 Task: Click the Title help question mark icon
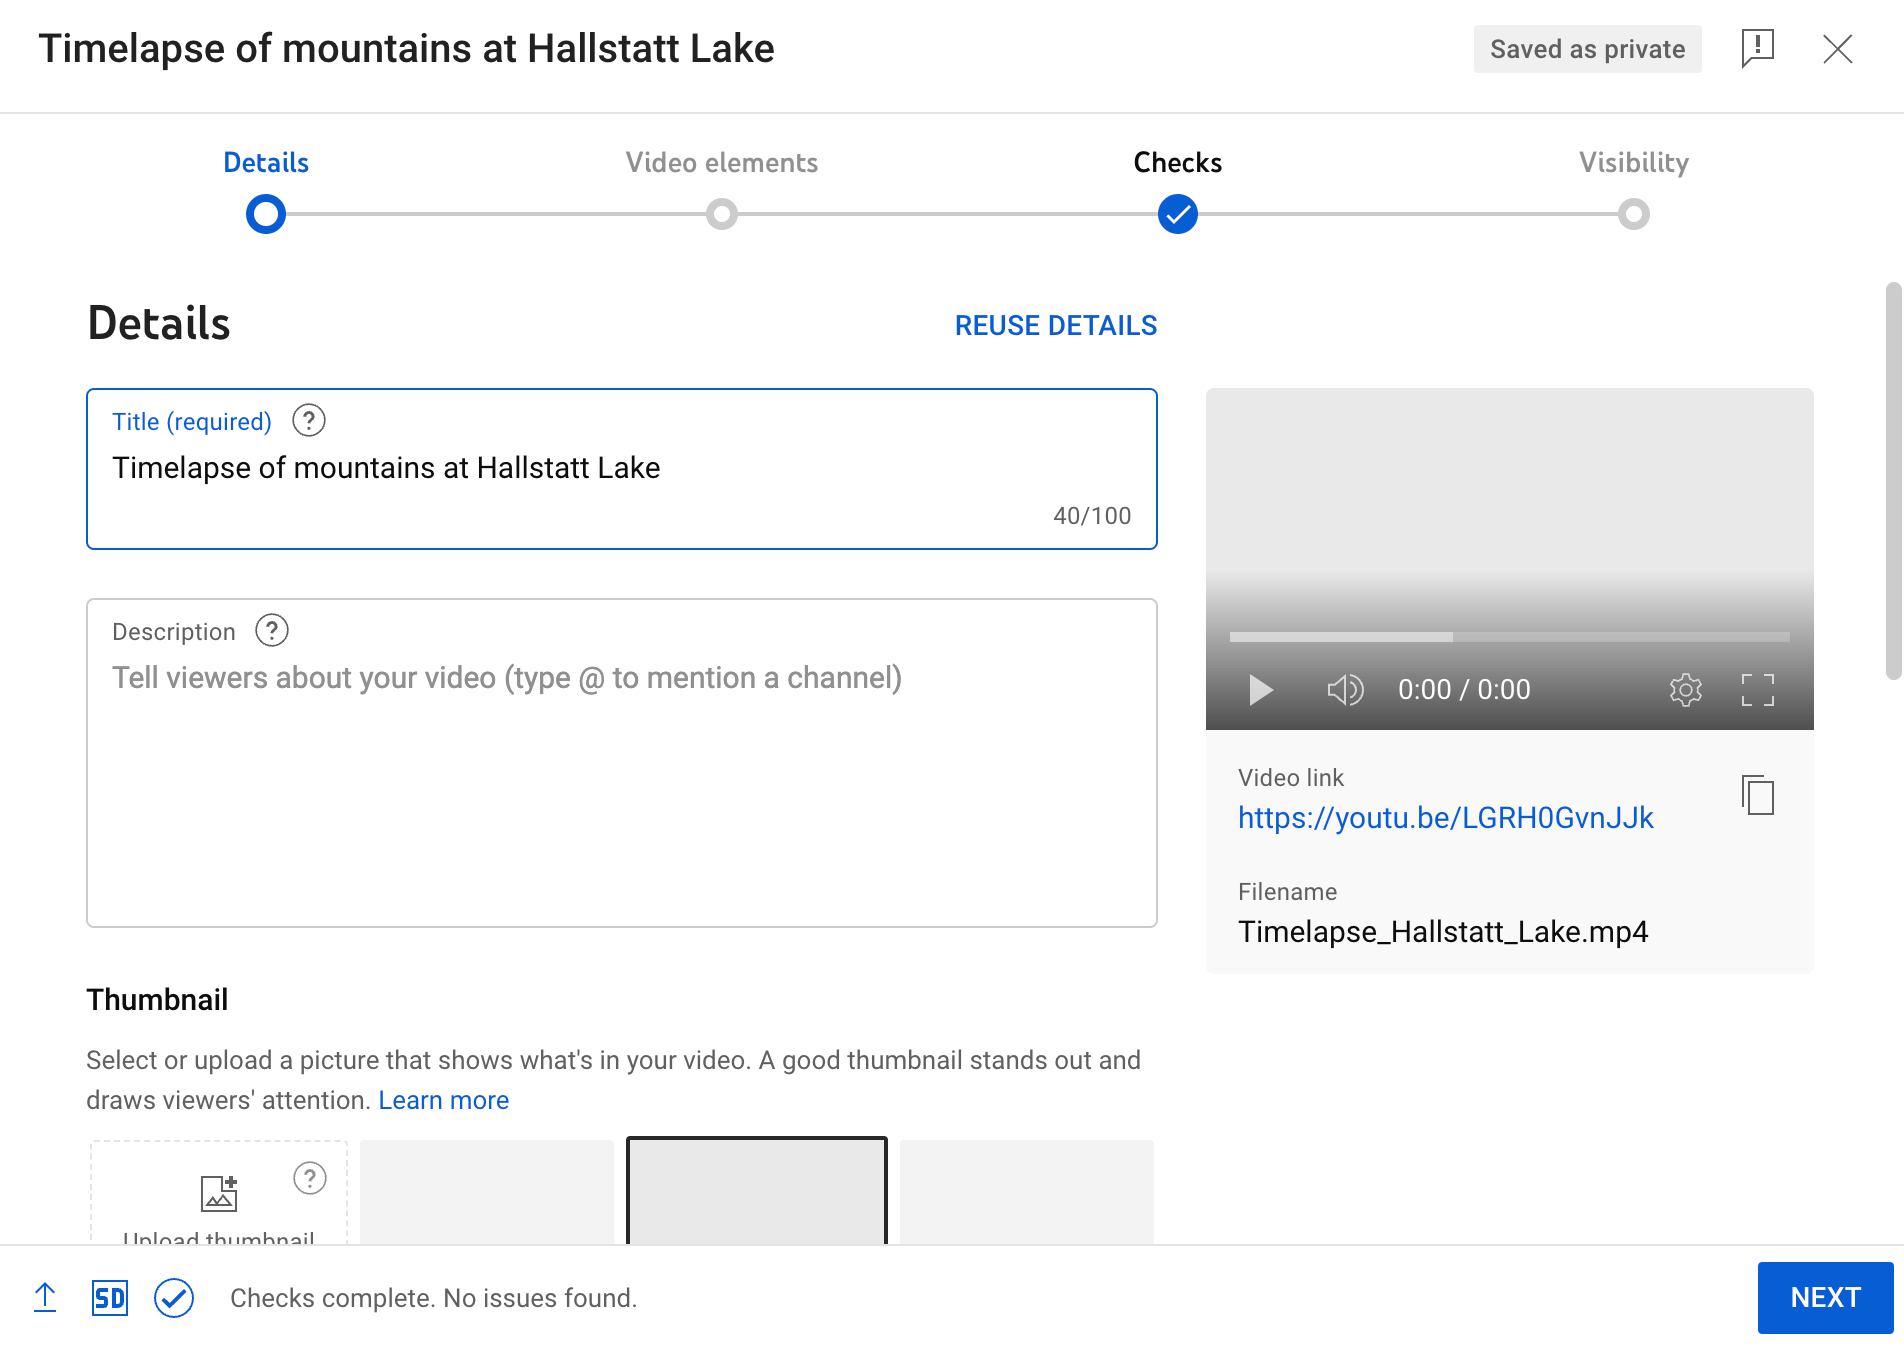(x=309, y=421)
